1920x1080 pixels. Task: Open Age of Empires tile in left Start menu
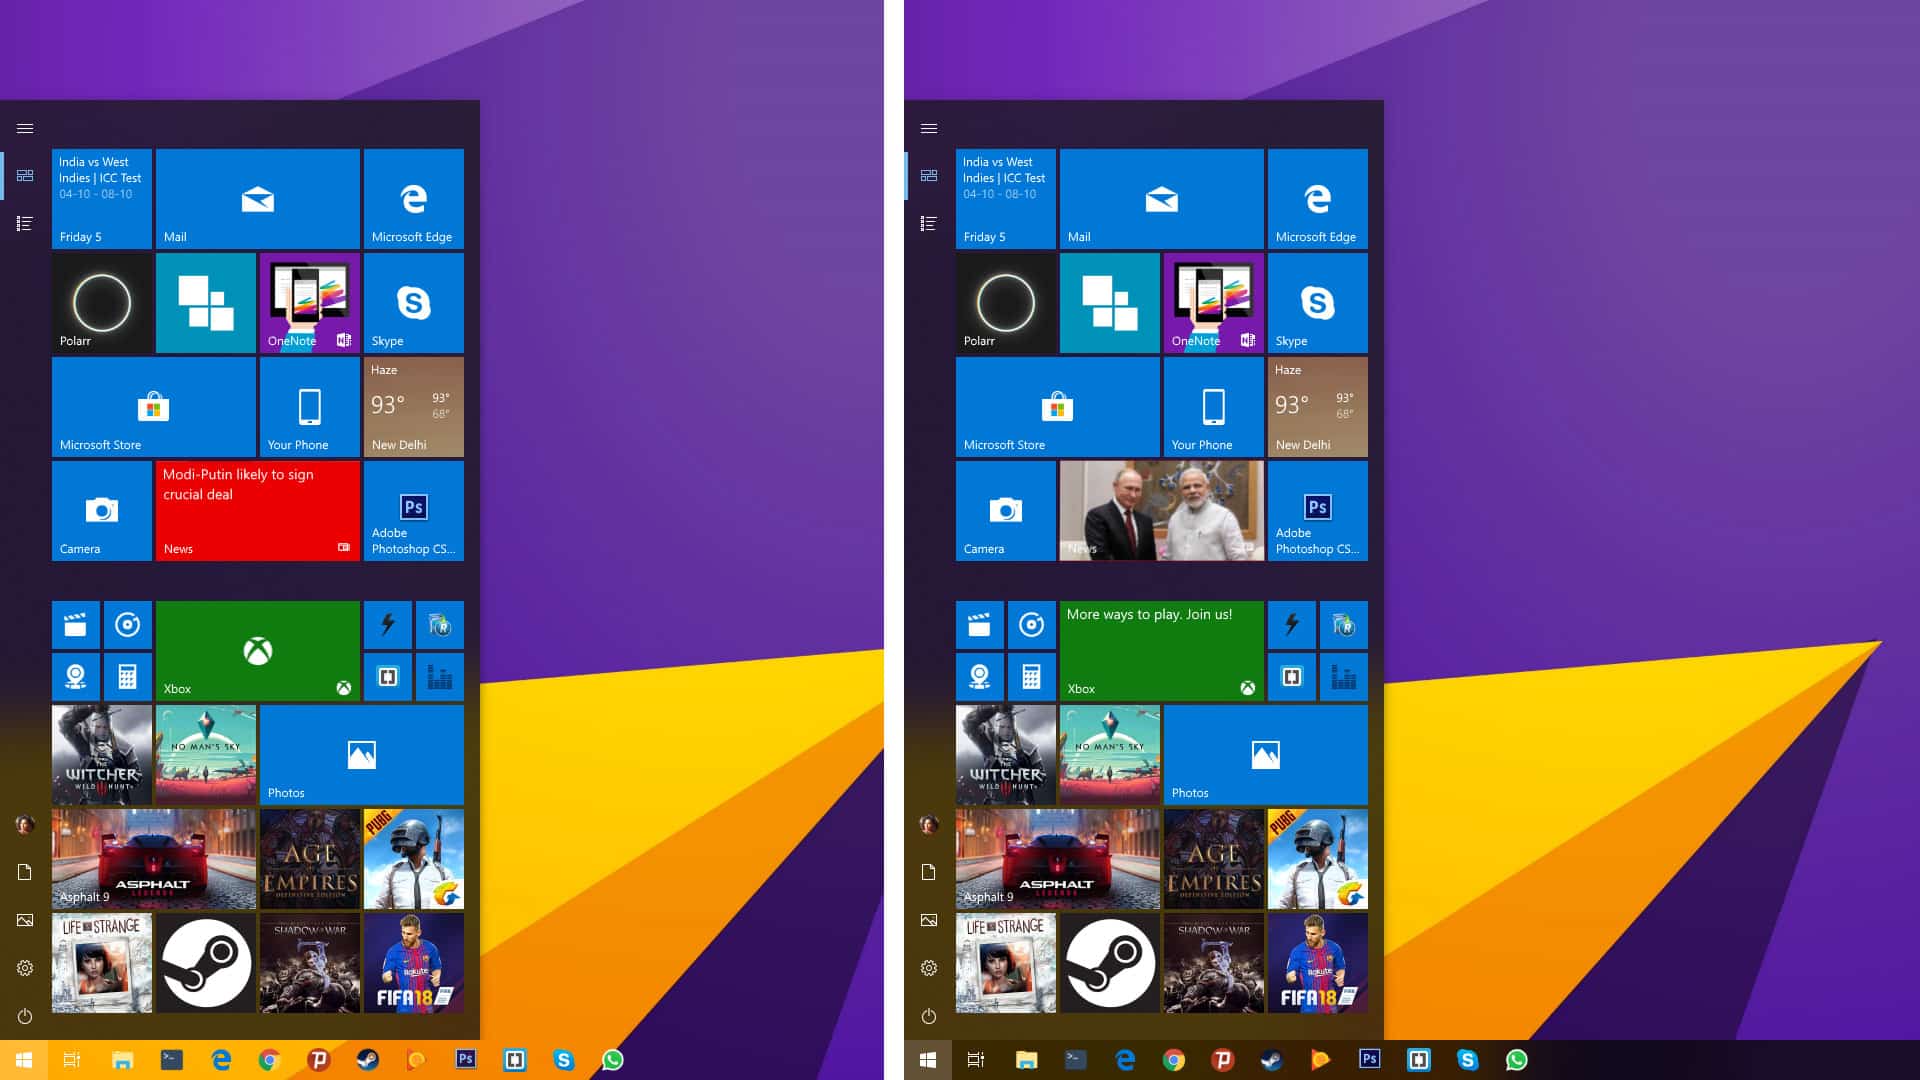(309, 859)
